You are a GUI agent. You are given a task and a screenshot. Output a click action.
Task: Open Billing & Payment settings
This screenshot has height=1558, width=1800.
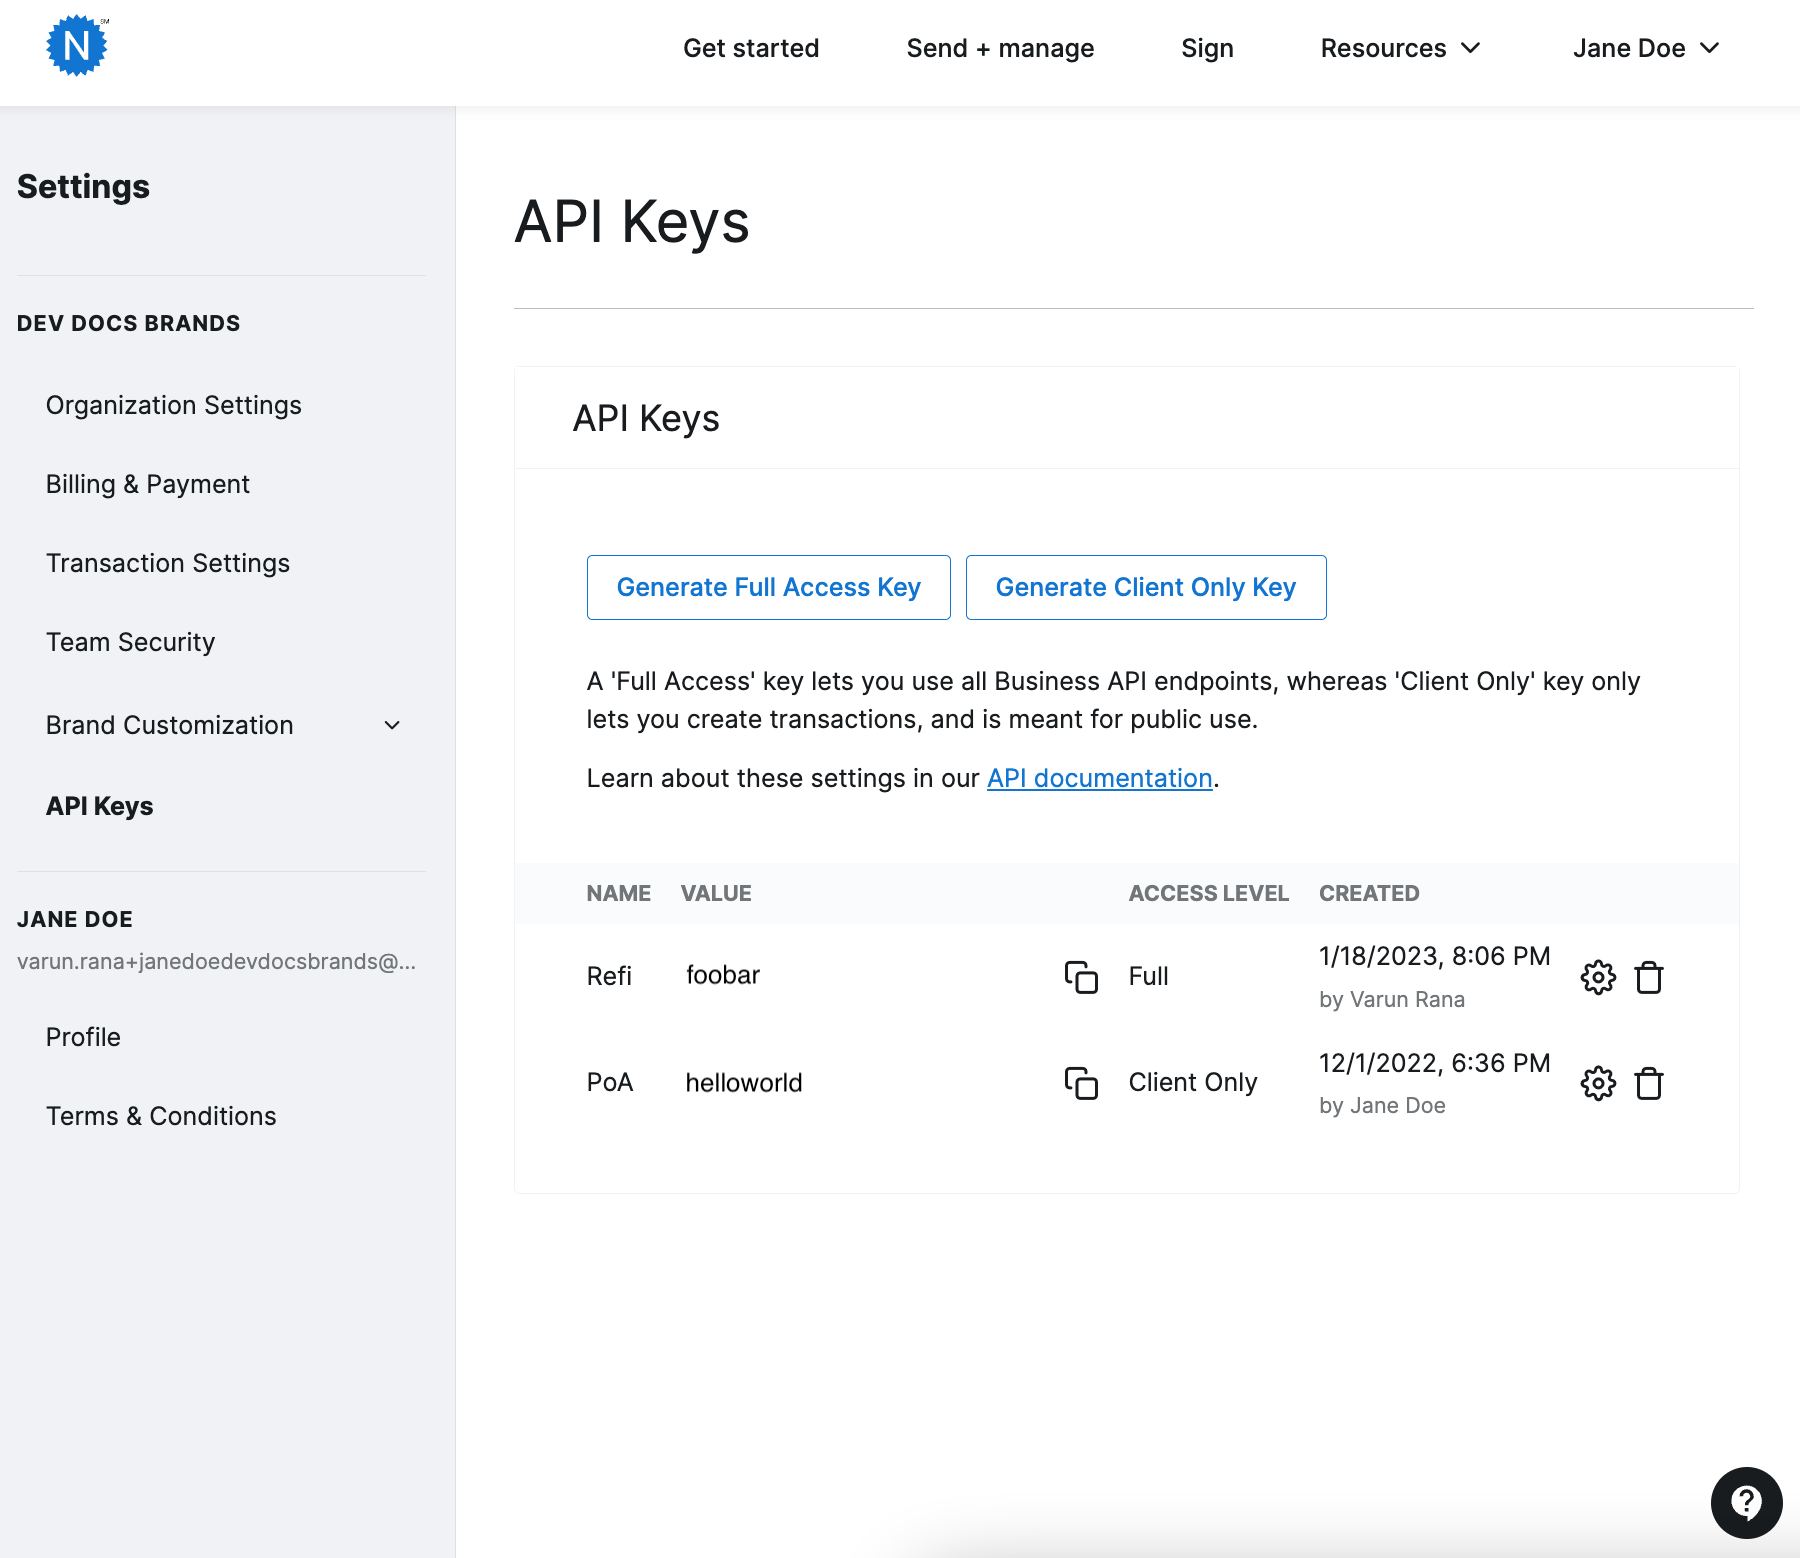click(x=148, y=484)
